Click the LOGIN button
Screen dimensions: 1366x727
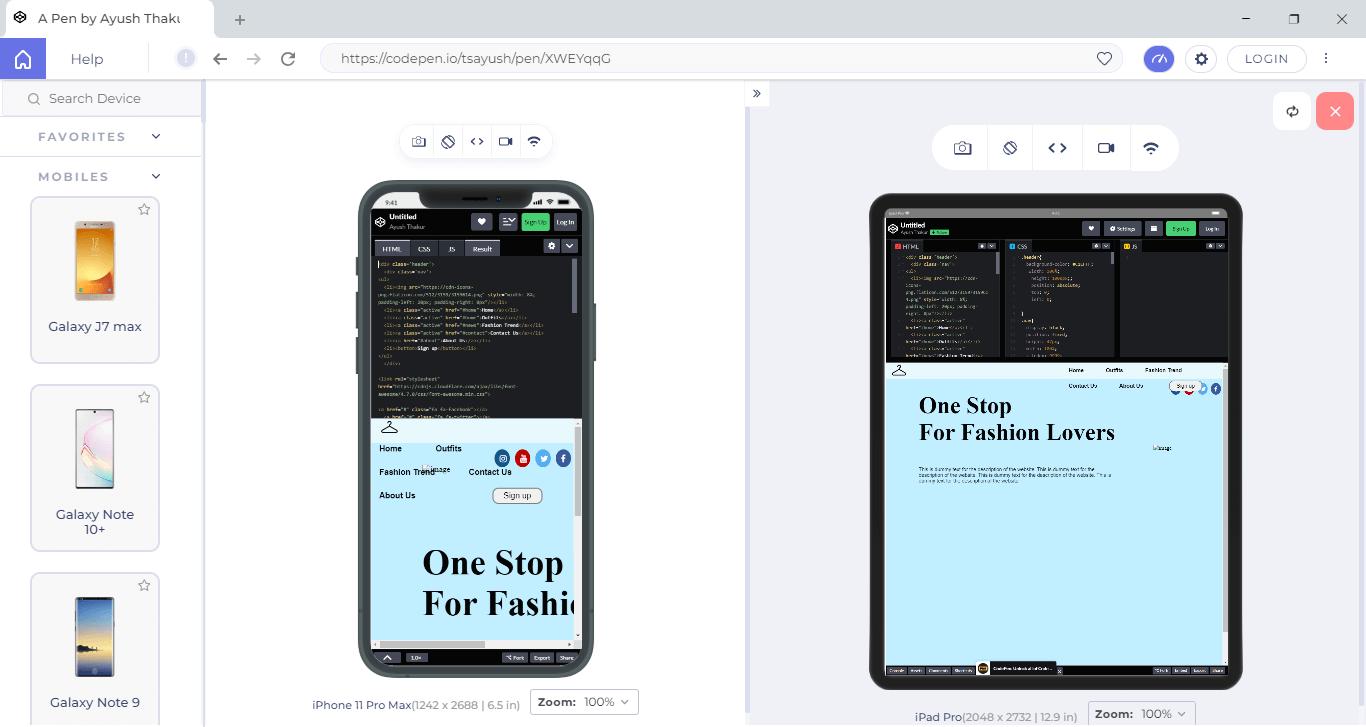click(x=1266, y=58)
